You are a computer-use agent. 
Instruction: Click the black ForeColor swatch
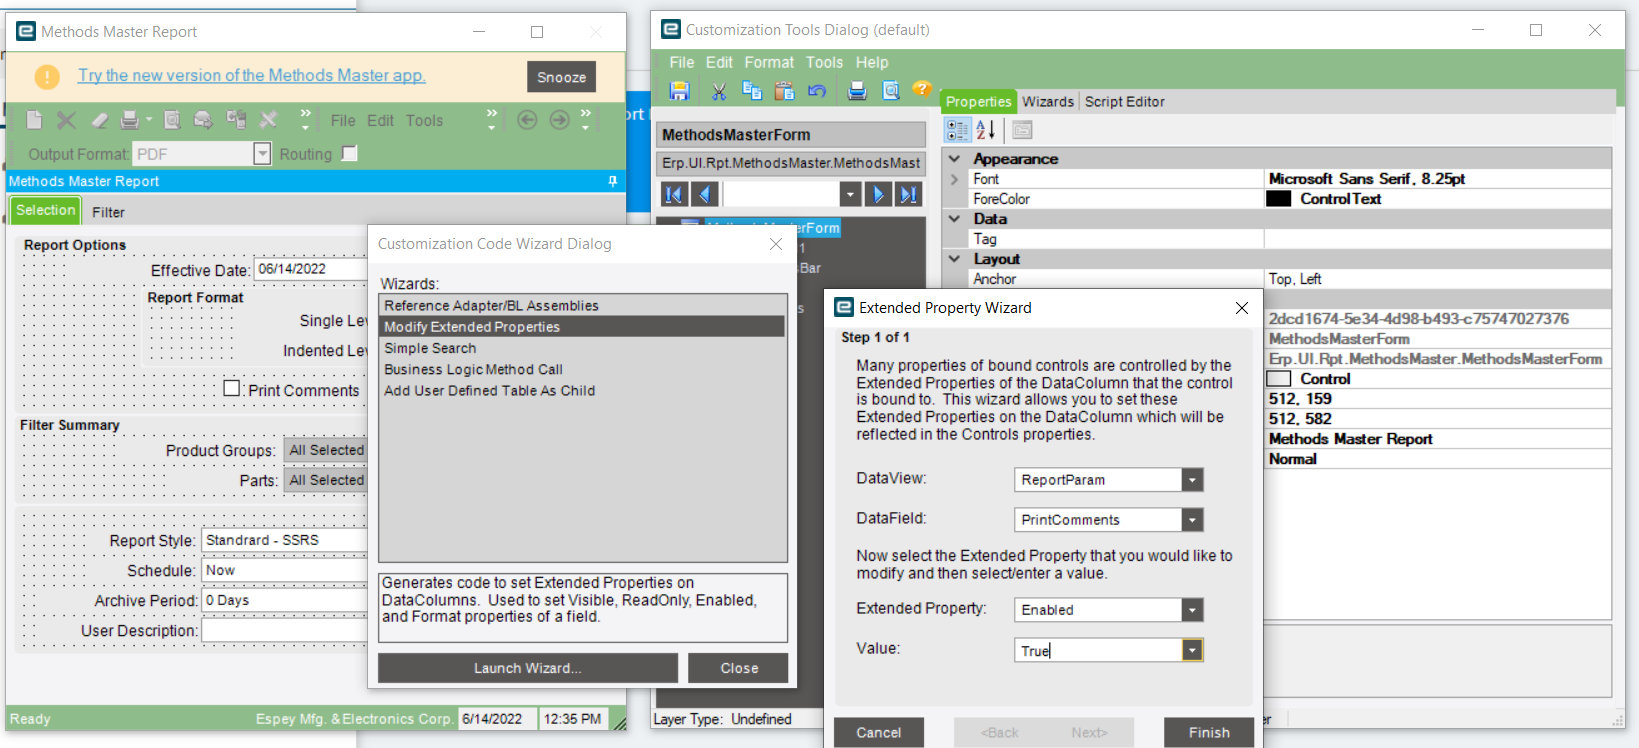tap(1279, 199)
